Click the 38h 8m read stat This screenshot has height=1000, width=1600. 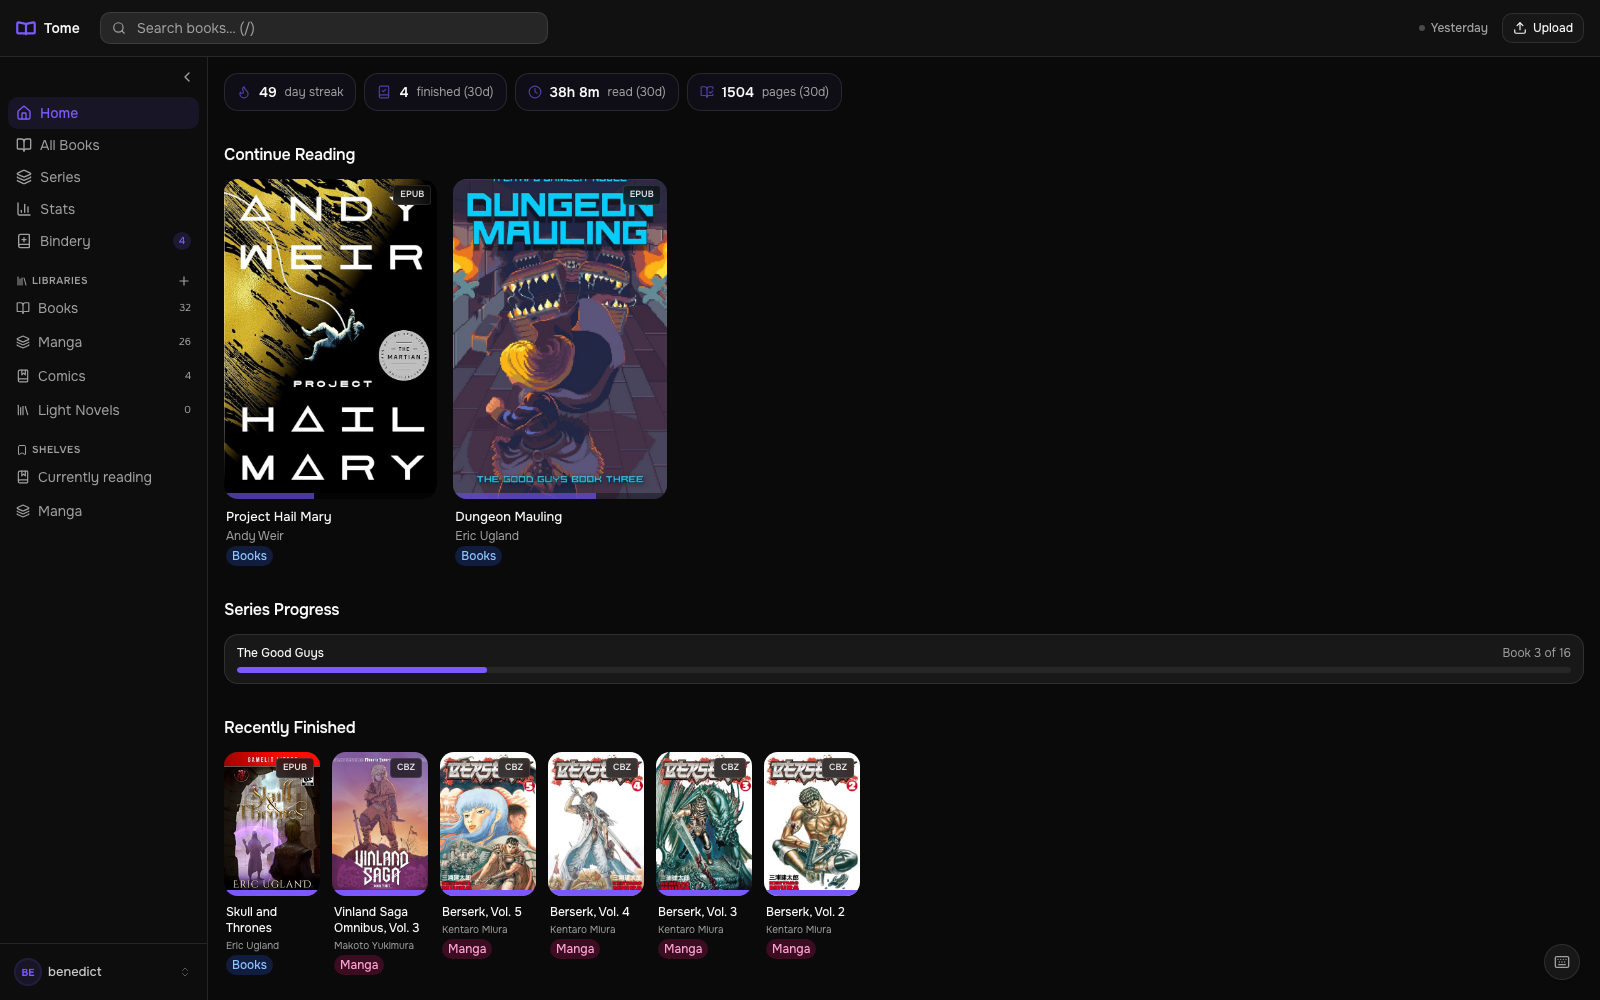tap(597, 92)
